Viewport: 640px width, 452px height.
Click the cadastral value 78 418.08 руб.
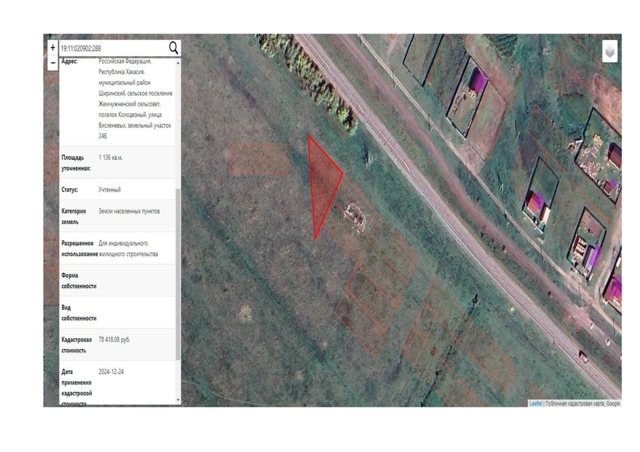(x=114, y=340)
